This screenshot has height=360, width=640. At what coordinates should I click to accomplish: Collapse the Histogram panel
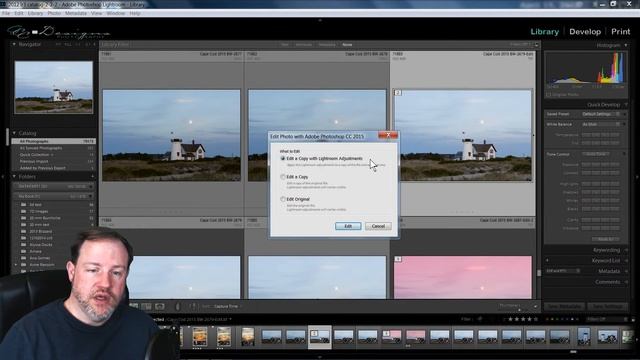pyautogui.click(x=626, y=45)
